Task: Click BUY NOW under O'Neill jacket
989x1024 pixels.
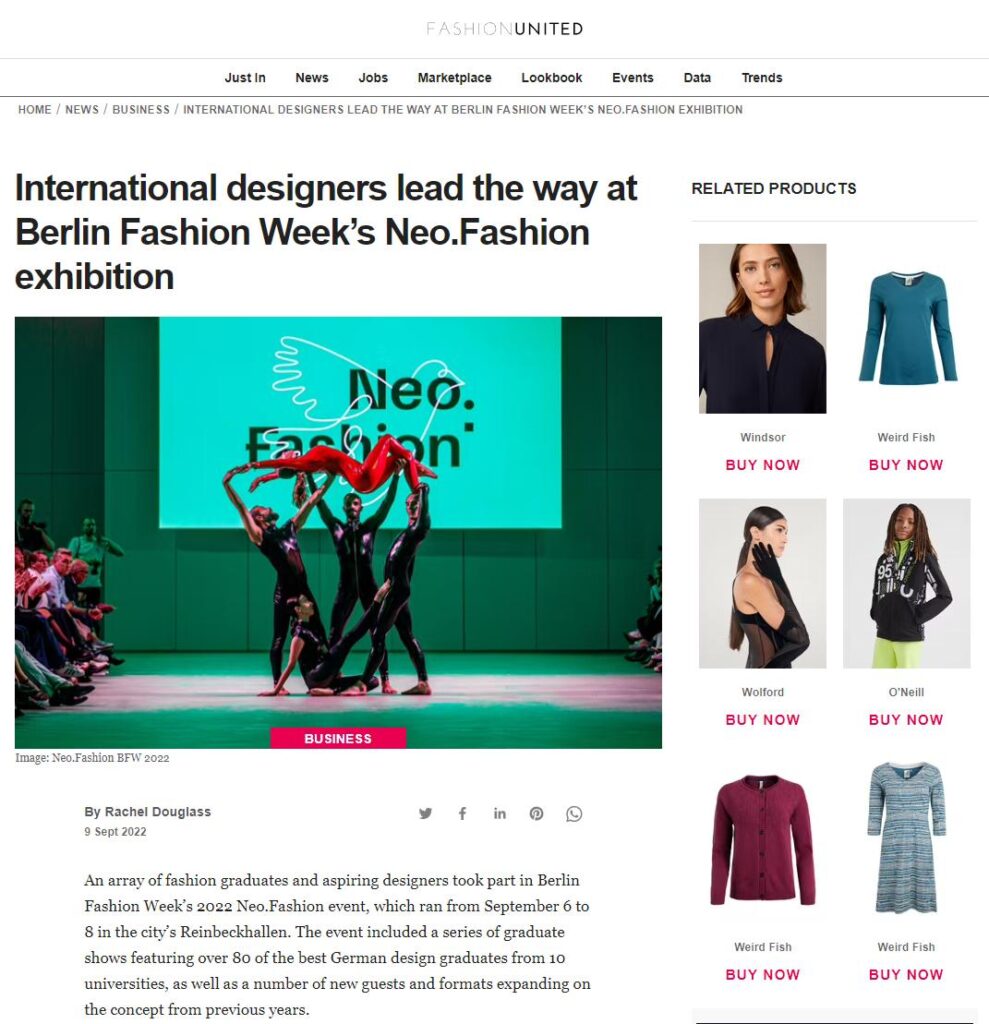Action: [906, 720]
